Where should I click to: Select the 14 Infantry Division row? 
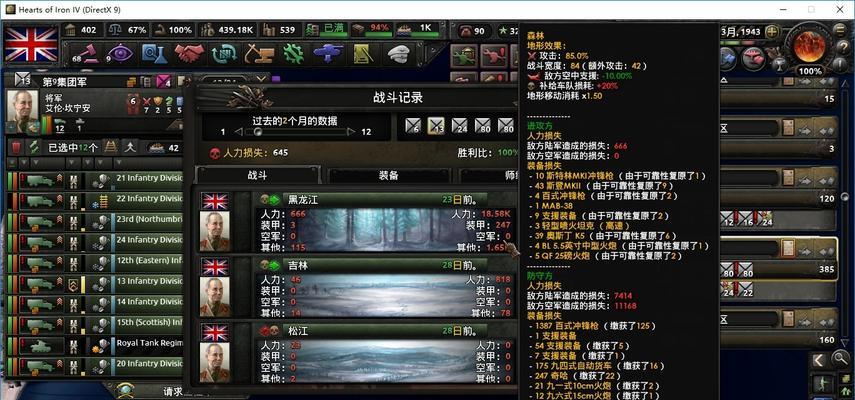pos(94,303)
